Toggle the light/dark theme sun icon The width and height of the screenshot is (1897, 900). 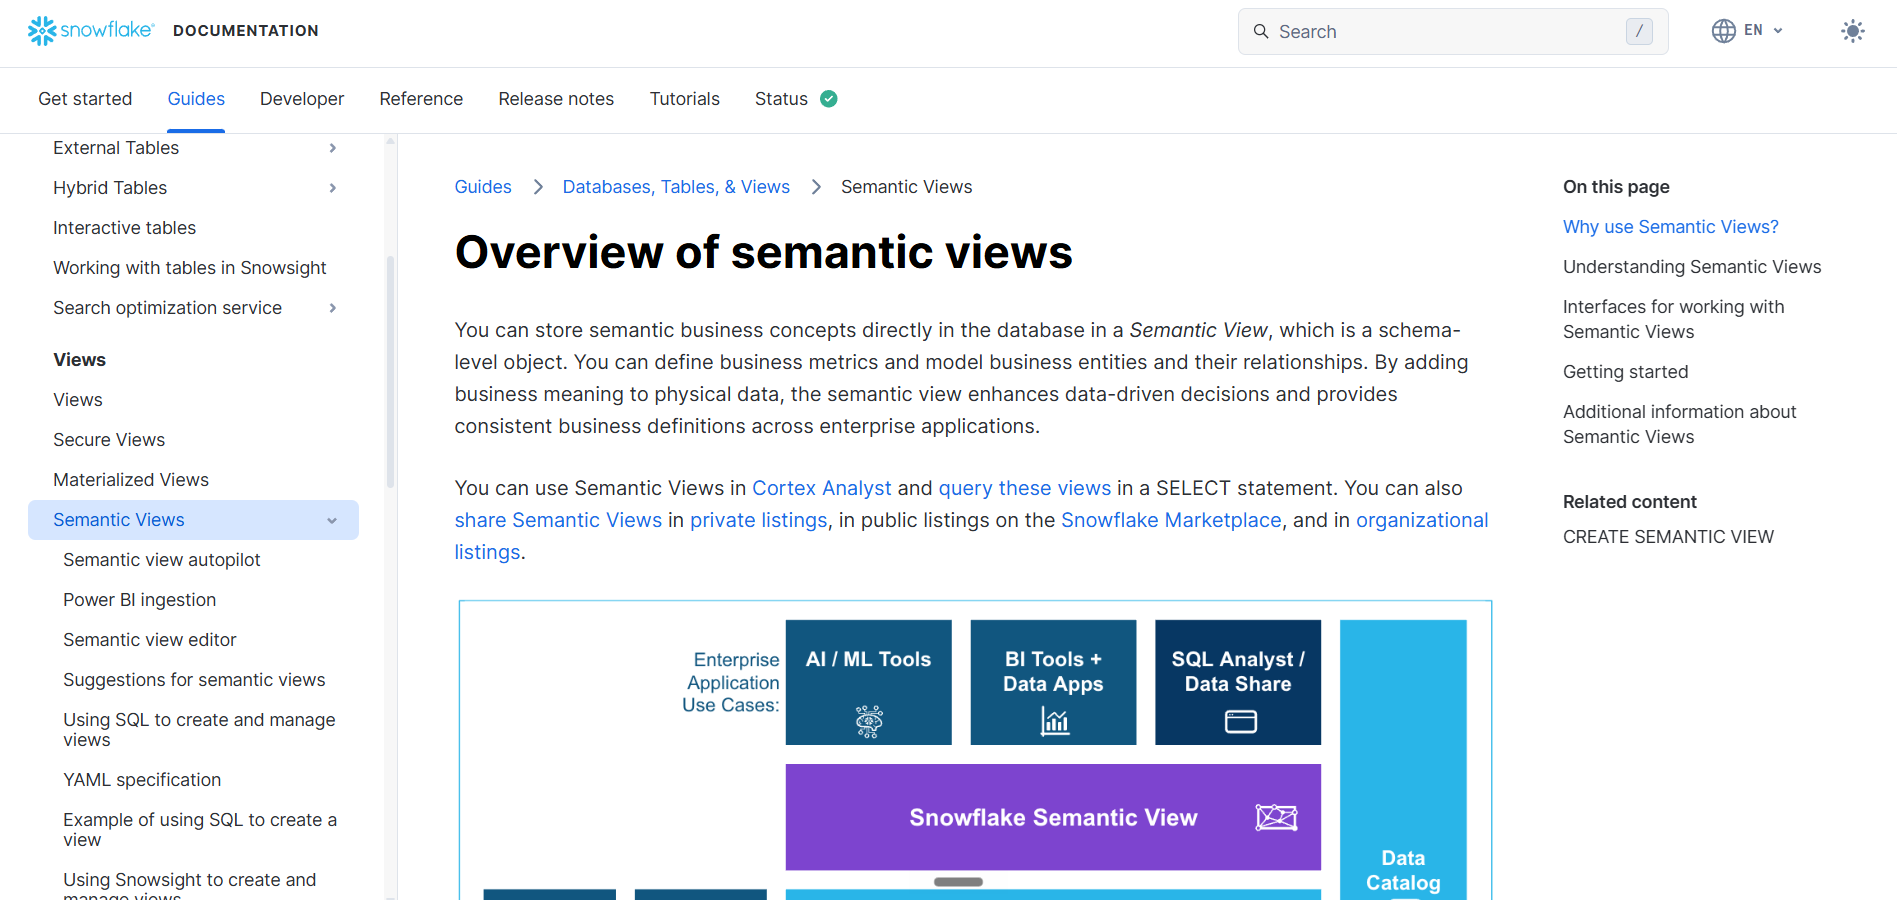[1853, 31]
